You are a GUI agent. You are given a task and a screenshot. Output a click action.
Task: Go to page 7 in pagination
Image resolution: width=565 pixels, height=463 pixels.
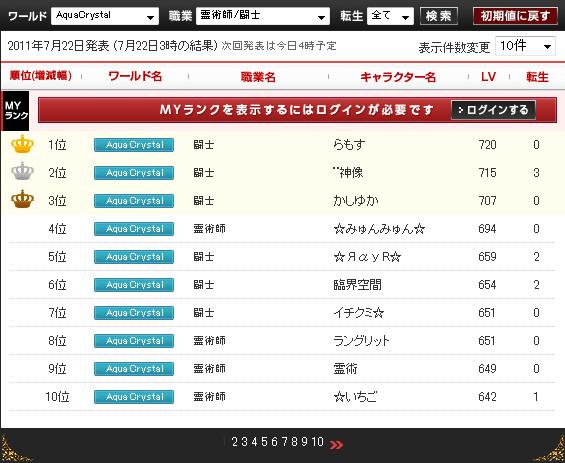(x=285, y=442)
